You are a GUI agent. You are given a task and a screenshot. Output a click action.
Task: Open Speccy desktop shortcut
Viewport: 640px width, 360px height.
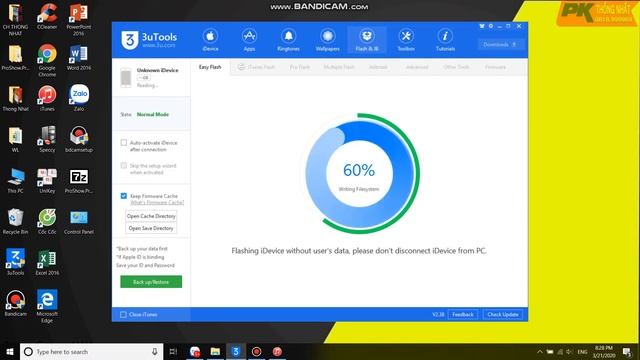click(47, 139)
